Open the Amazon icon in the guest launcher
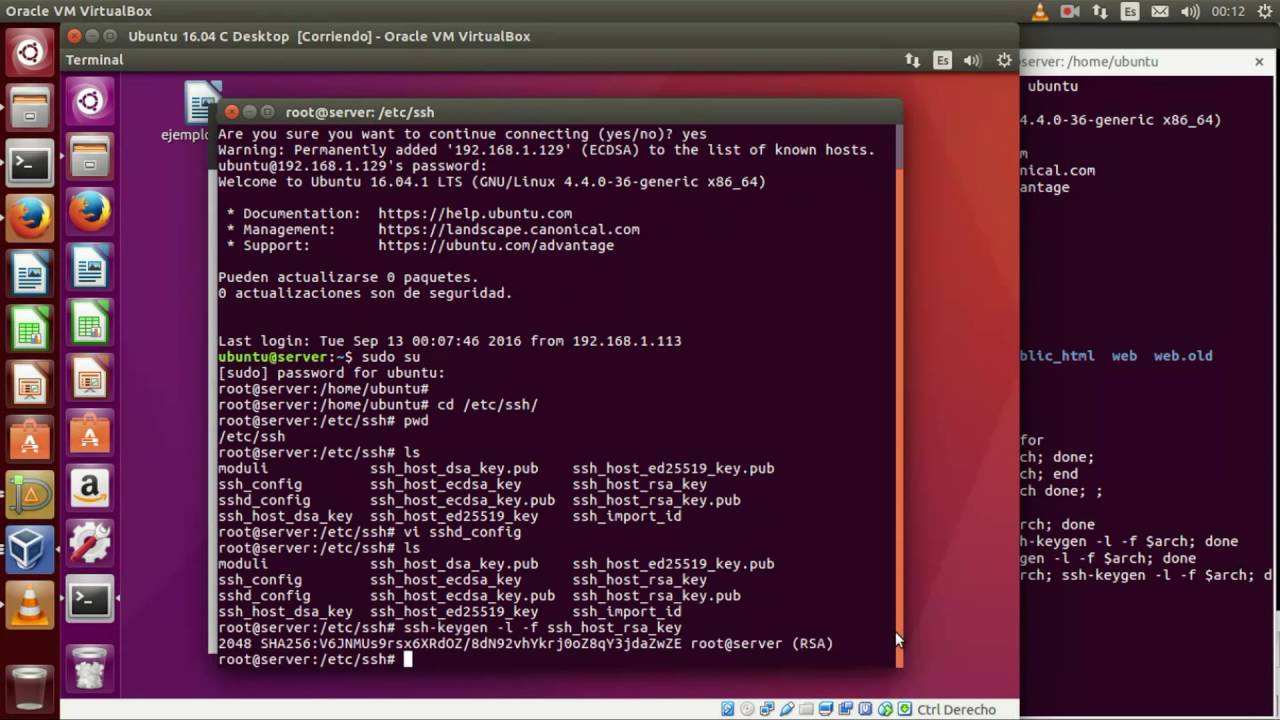The height and width of the screenshot is (720, 1280). click(x=90, y=489)
